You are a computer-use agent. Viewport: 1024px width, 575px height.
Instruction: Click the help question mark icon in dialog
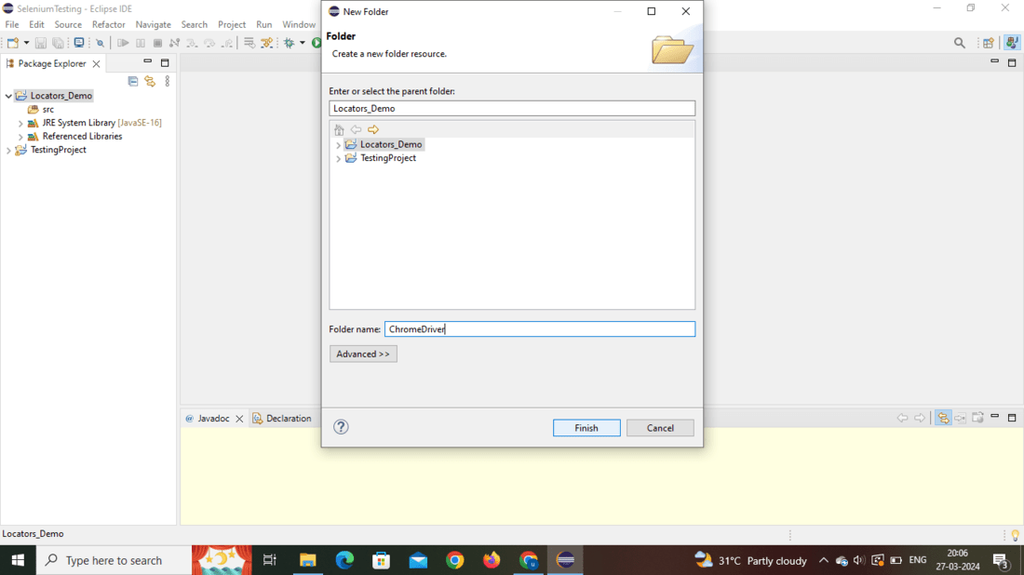[x=341, y=427]
